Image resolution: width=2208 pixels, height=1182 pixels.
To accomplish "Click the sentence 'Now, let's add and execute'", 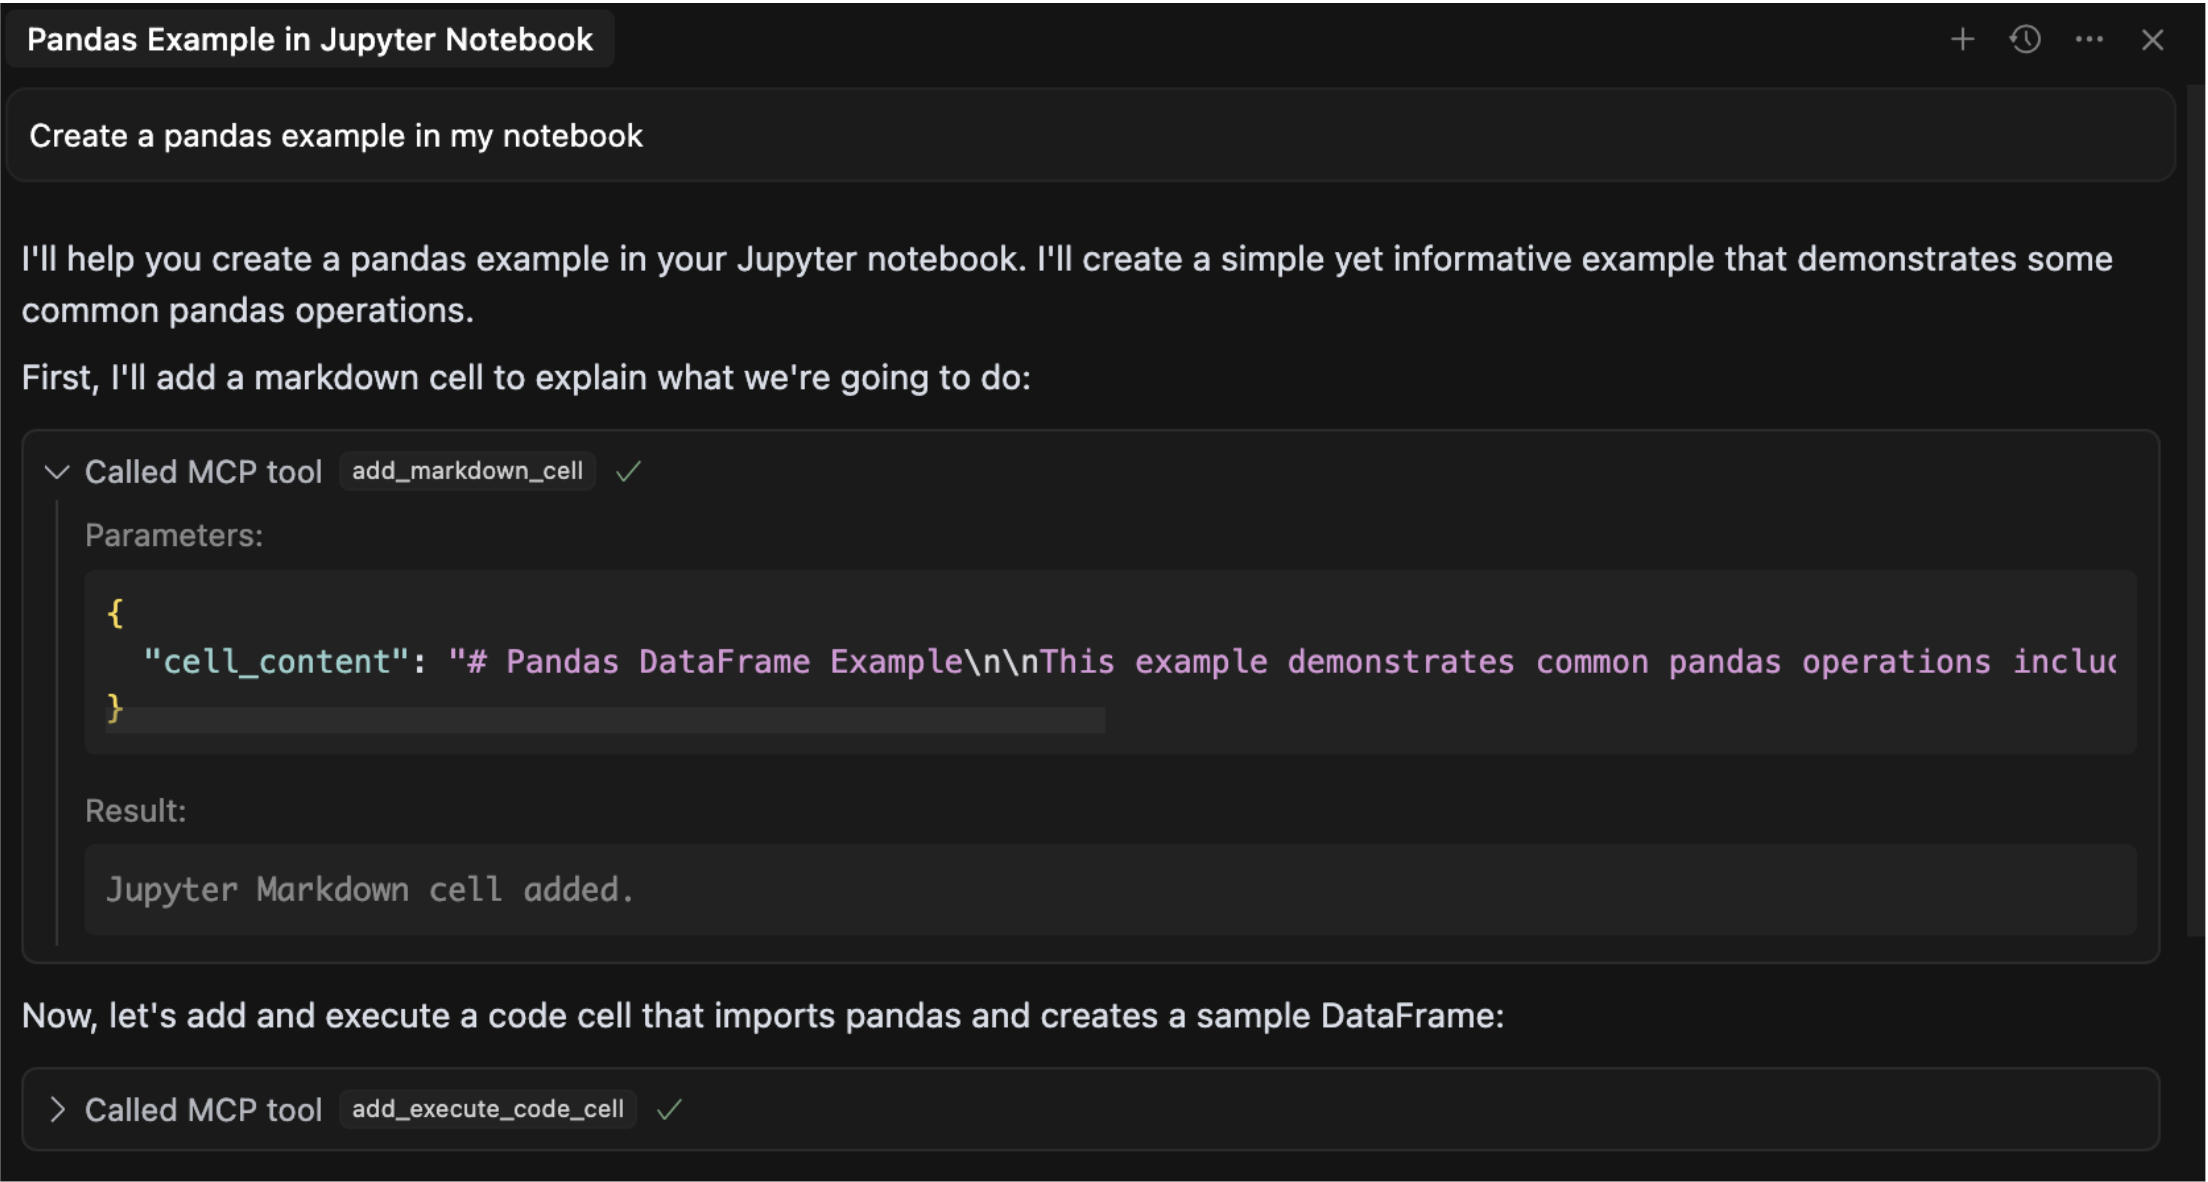I will (x=763, y=1015).
